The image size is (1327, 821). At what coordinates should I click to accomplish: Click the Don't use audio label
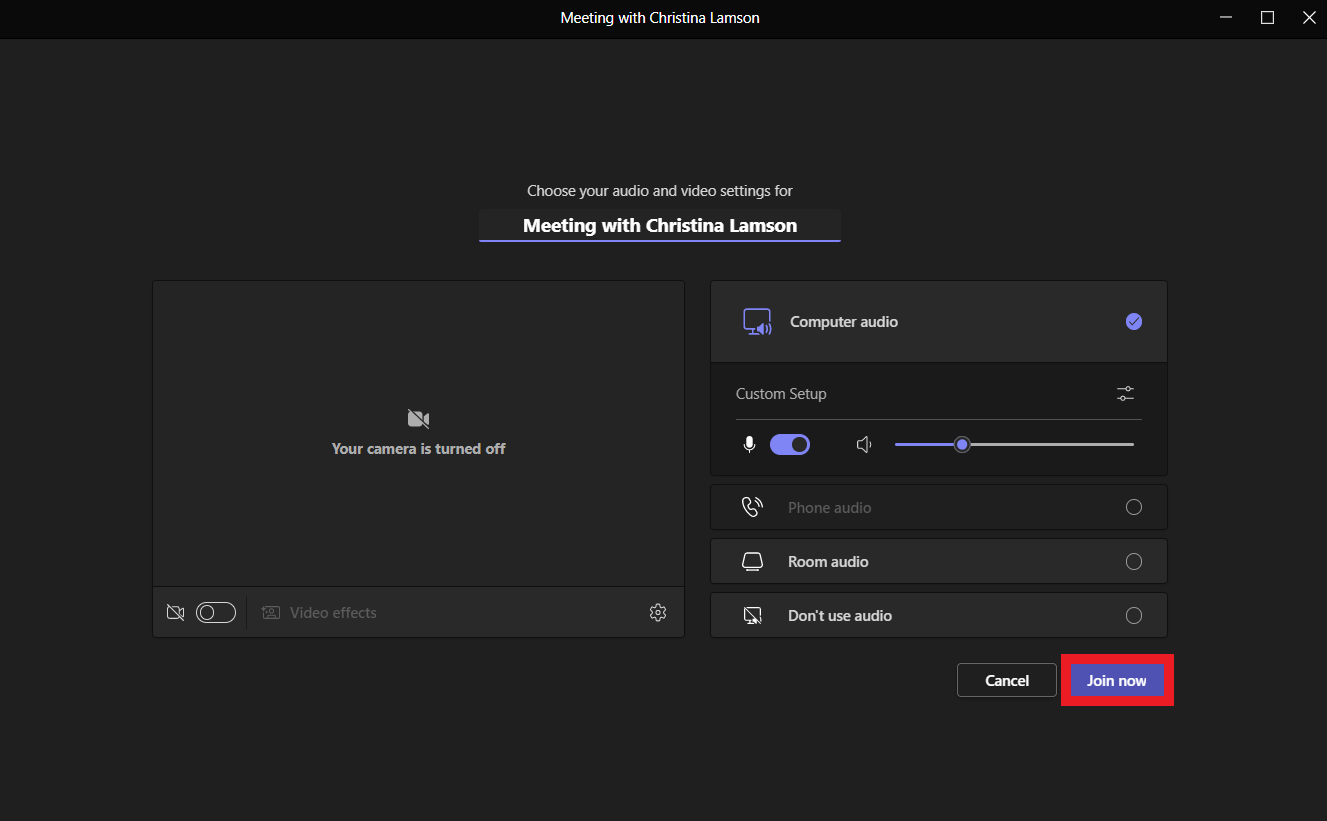[x=840, y=616]
